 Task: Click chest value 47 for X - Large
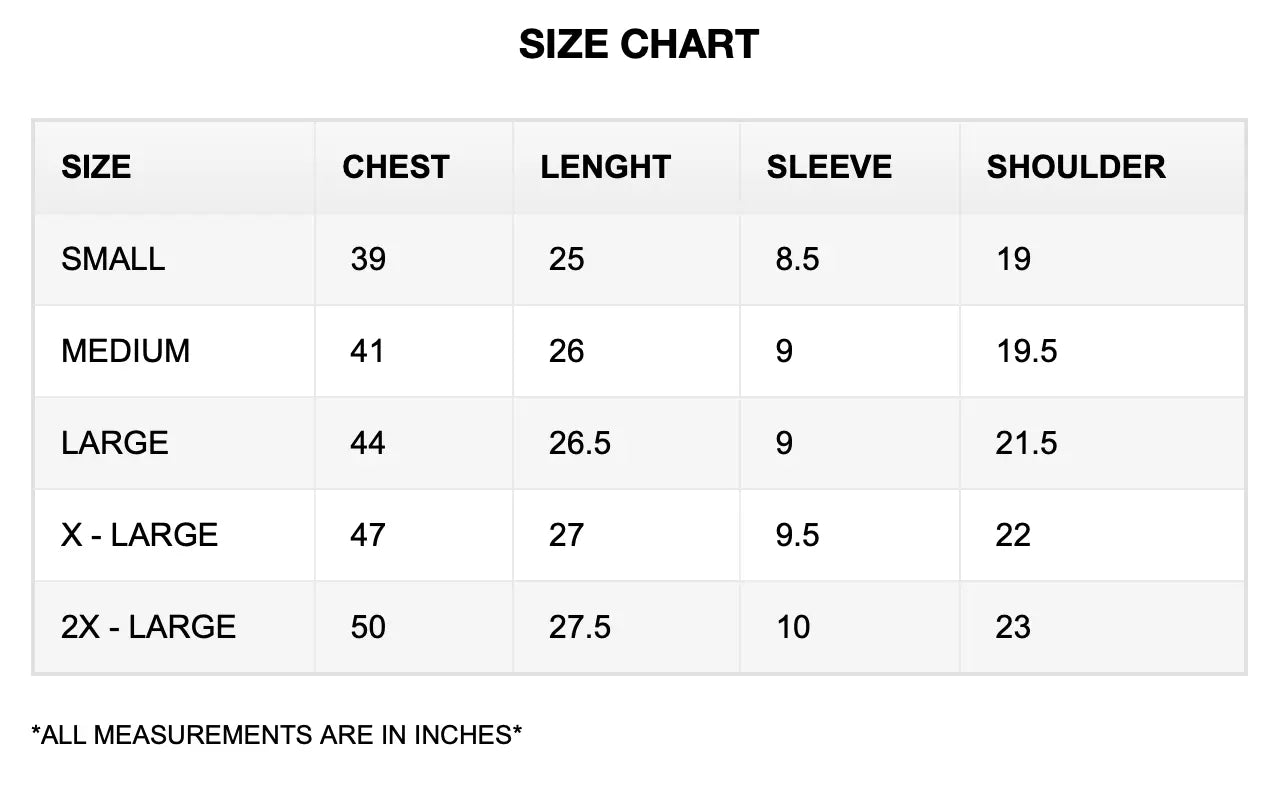click(368, 535)
